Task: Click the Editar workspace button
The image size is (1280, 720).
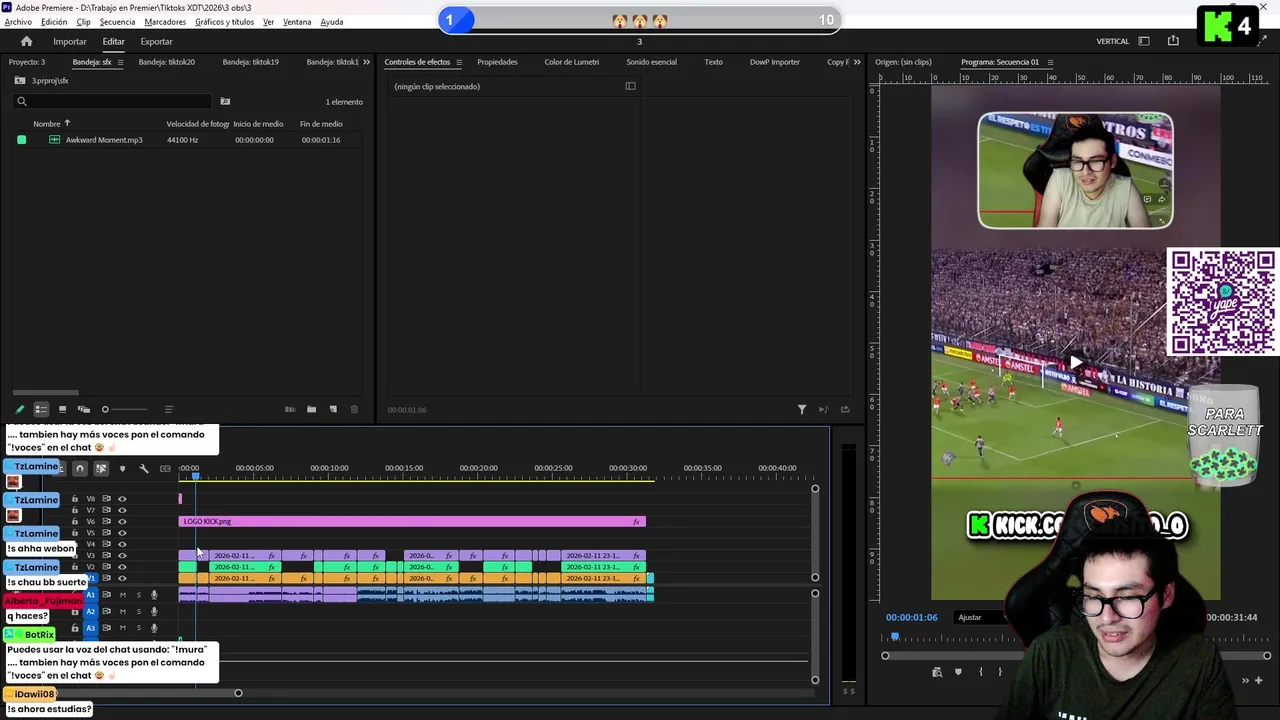Action: click(x=113, y=41)
